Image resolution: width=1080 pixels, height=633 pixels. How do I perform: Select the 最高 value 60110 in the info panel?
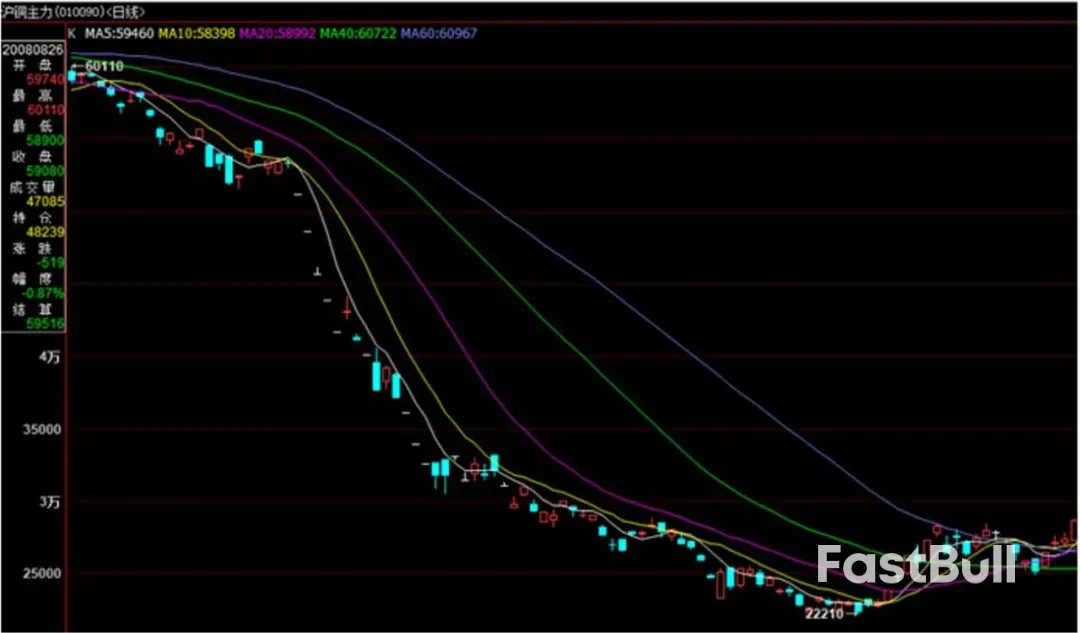click(x=46, y=110)
